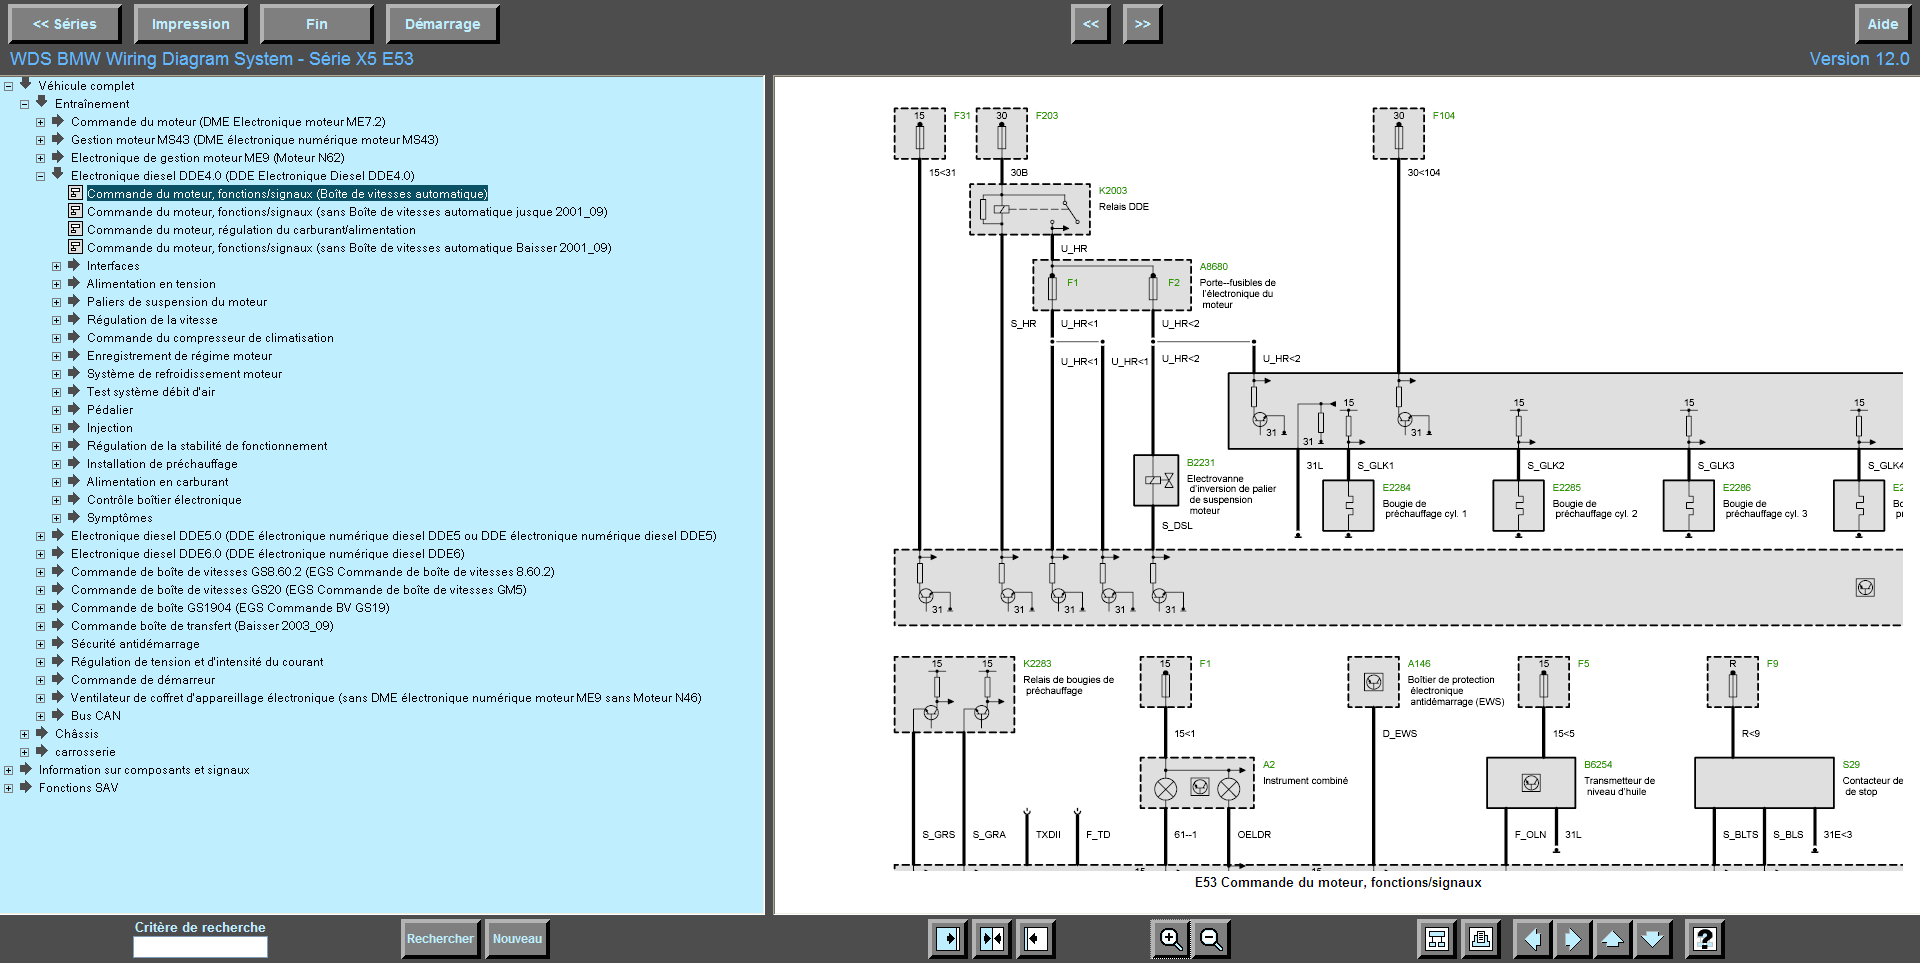Click the F104 fuse symbol
Image resolution: width=1920 pixels, height=963 pixels.
1398,134
